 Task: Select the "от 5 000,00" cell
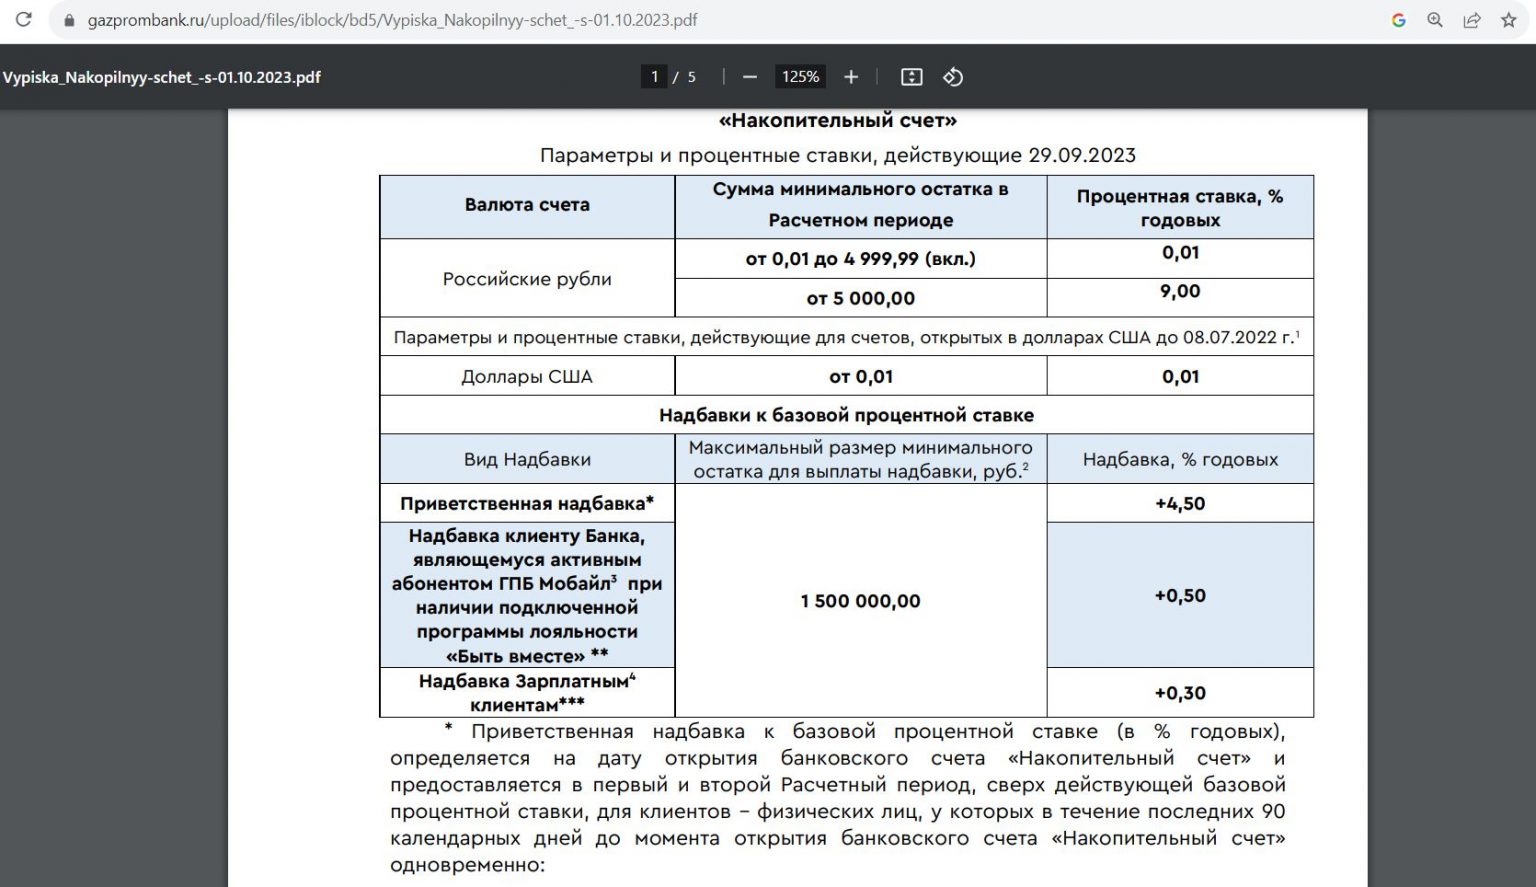pyautogui.click(x=861, y=298)
